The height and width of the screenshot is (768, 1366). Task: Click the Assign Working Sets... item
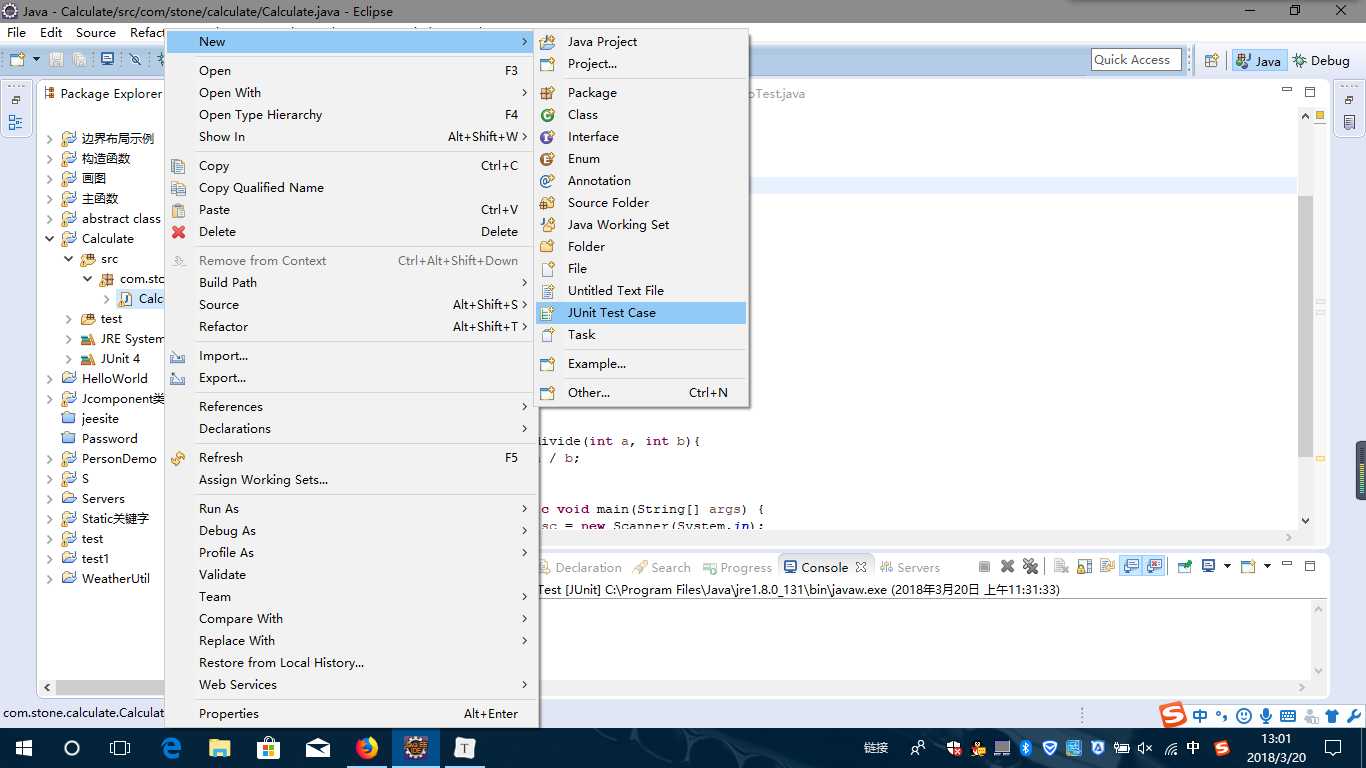click(x=352, y=480)
